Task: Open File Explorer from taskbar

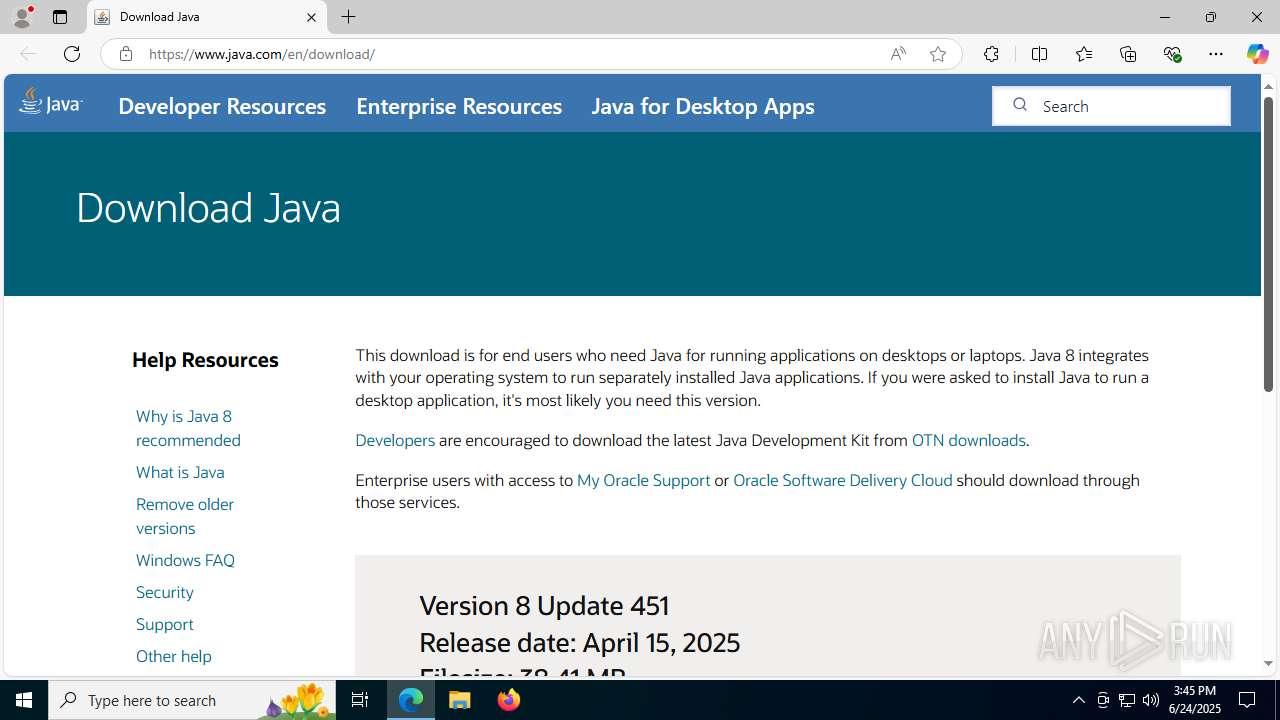Action: (x=460, y=700)
